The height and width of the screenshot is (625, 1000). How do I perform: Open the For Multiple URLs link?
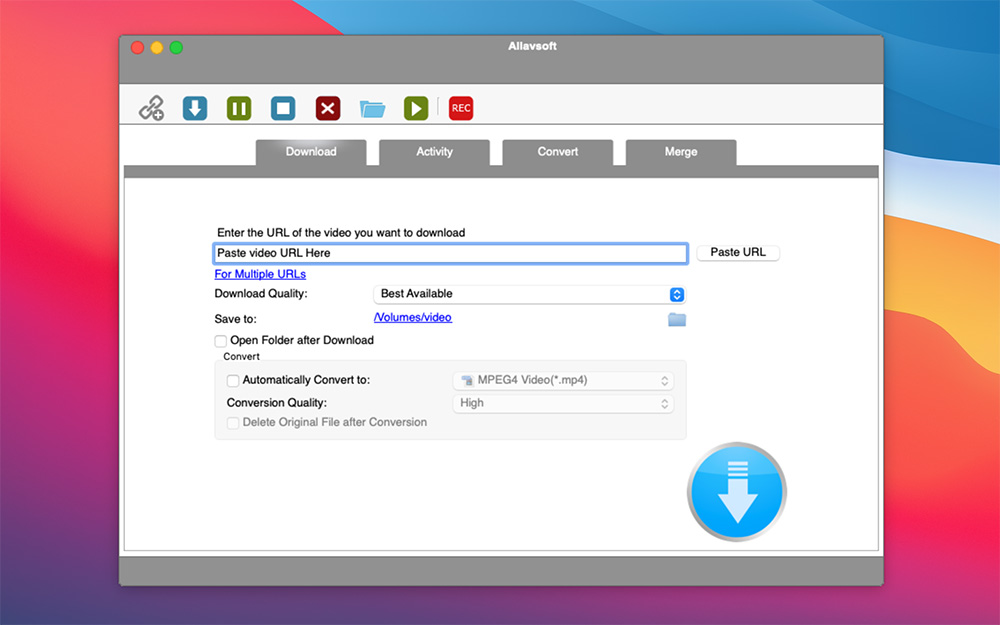[260, 274]
